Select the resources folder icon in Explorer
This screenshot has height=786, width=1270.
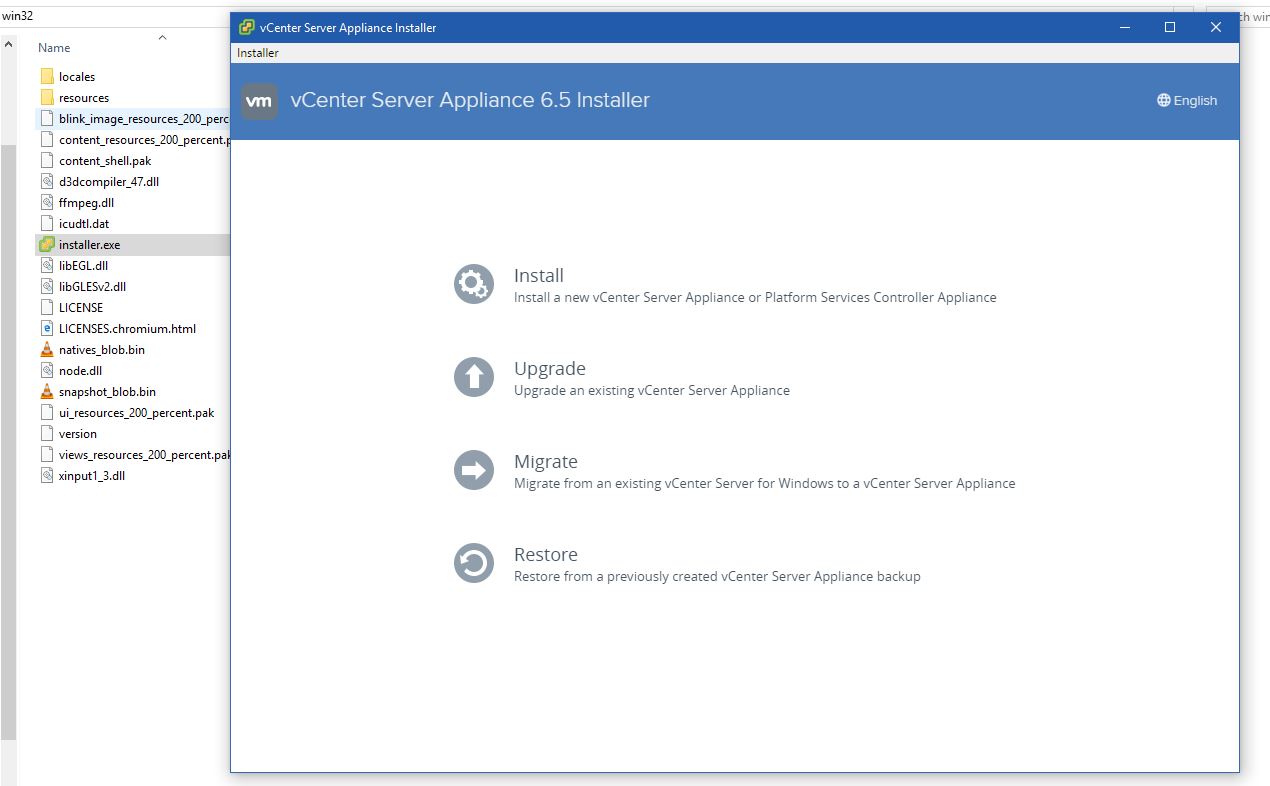[47, 97]
